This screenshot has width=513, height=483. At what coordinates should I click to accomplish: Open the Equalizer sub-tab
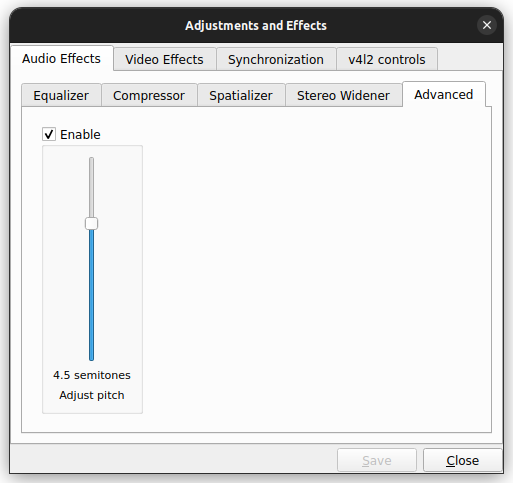tap(61, 95)
